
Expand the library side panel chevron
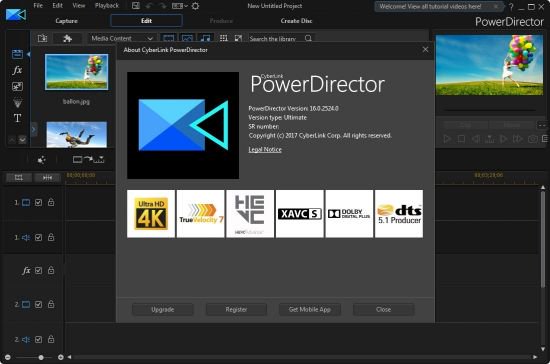coord(34,129)
